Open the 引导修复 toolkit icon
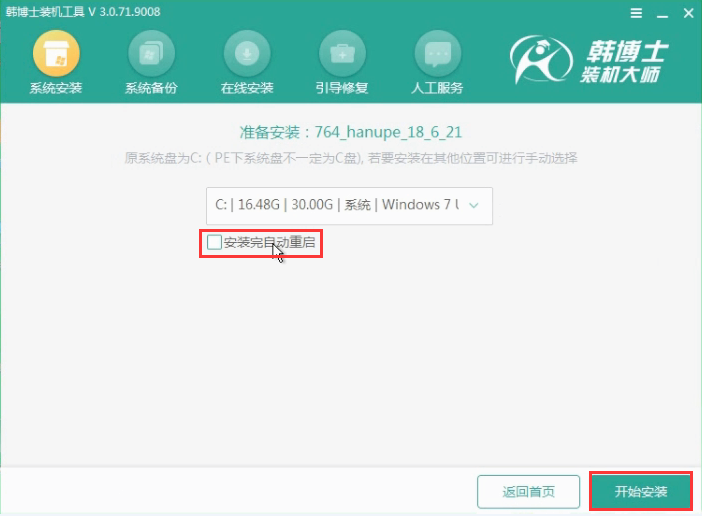 point(342,53)
